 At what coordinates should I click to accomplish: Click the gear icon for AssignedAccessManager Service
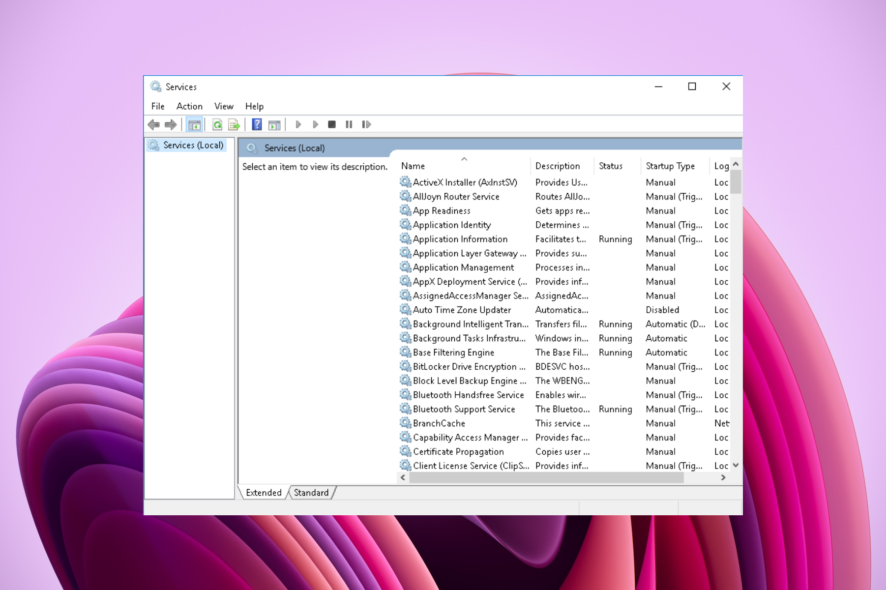pos(405,295)
